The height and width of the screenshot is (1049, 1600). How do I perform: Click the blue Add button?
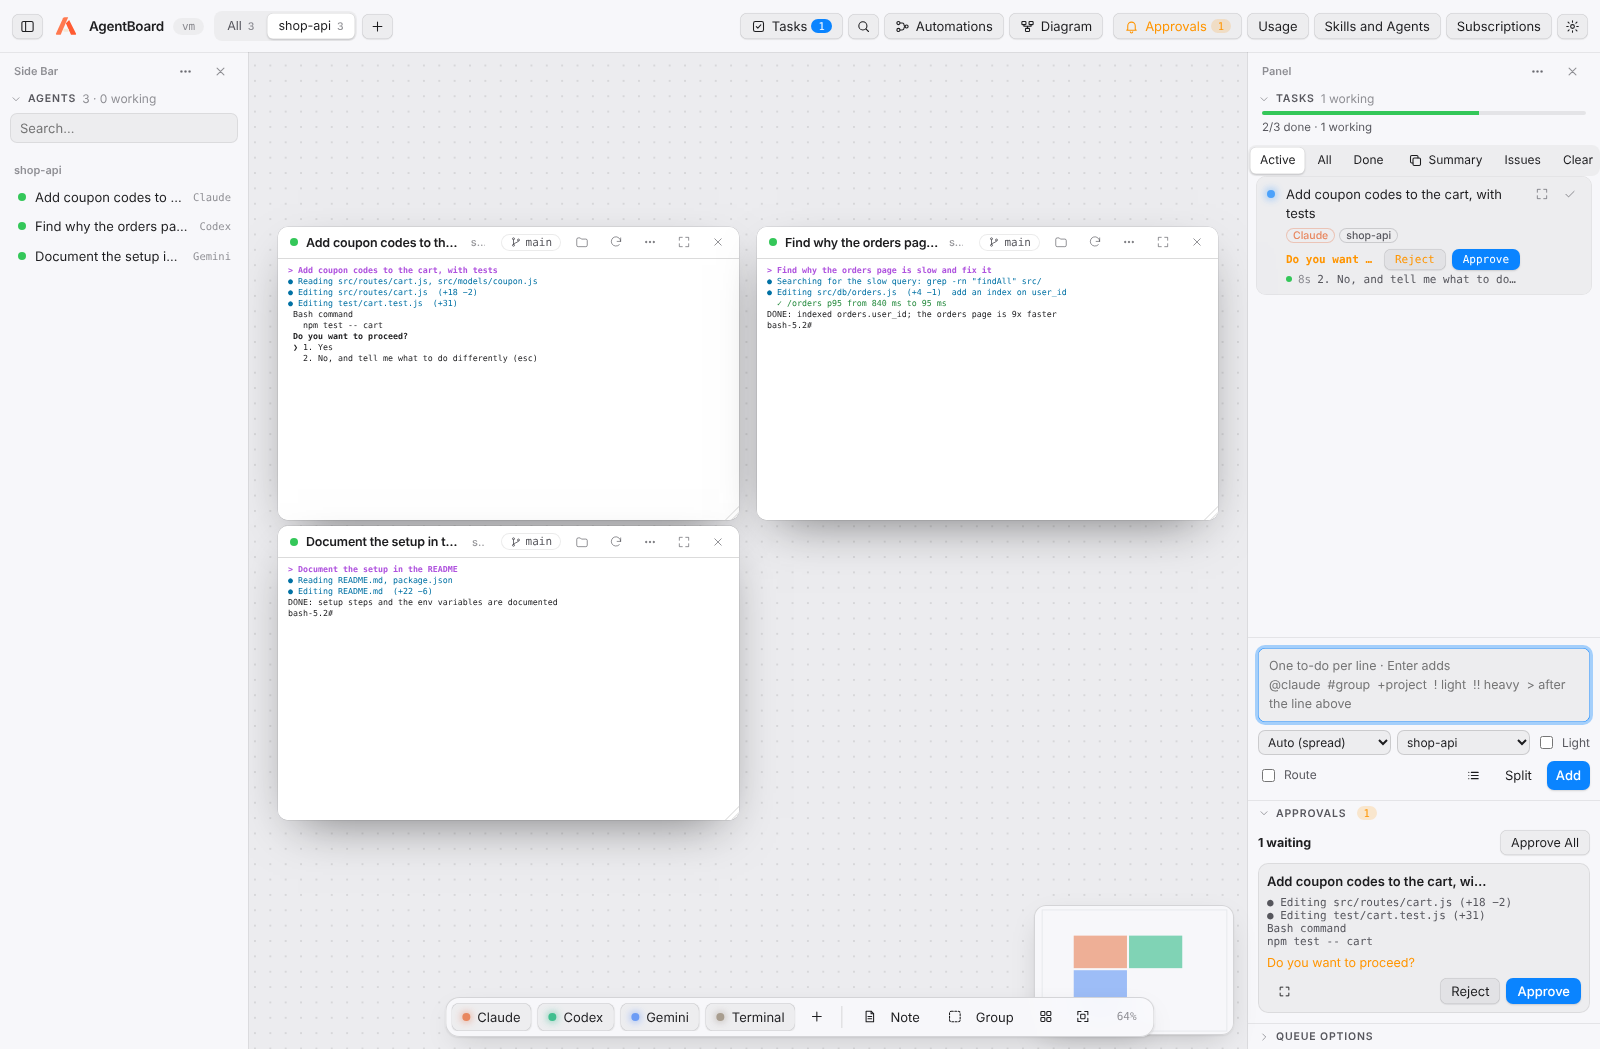1568,775
